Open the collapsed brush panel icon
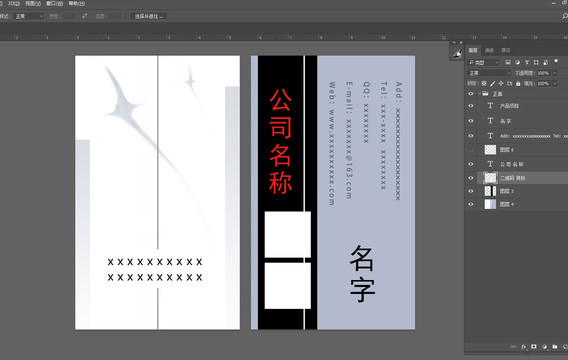Screen dimensions: 568x360 [x=457, y=53]
